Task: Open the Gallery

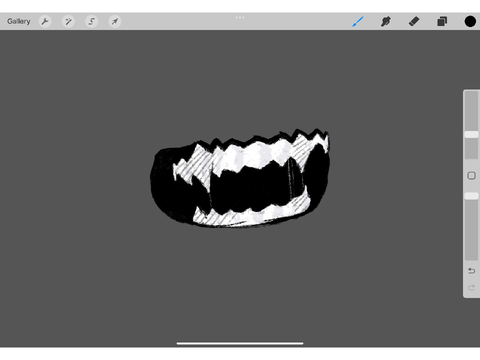Action: (x=19, y=21)
